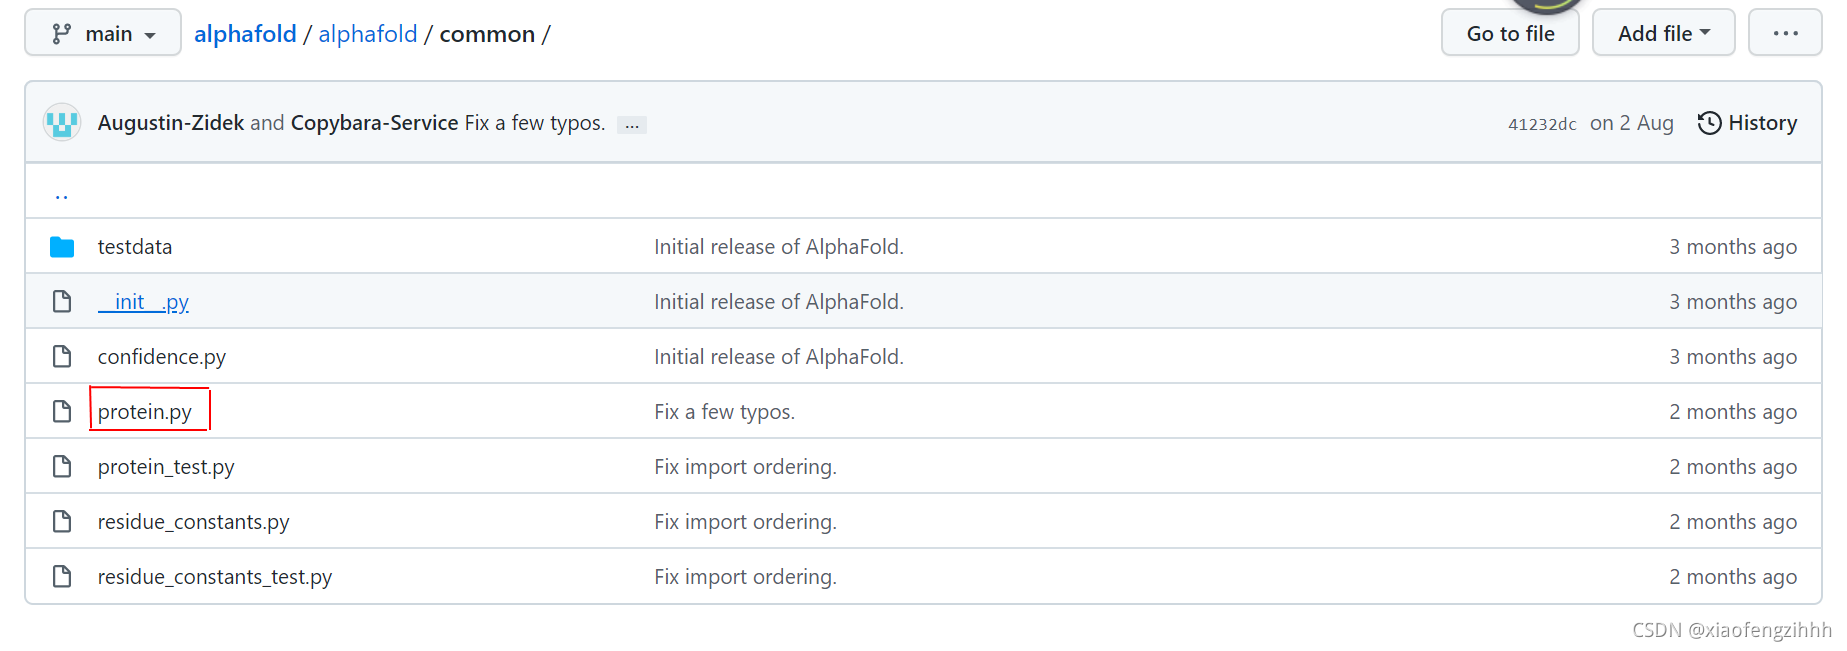Image resolution: width=1847 pixels, height=651 pixels.
Task: Open the 'Fix a few typos.' header commit
Action: coord(535,123)
